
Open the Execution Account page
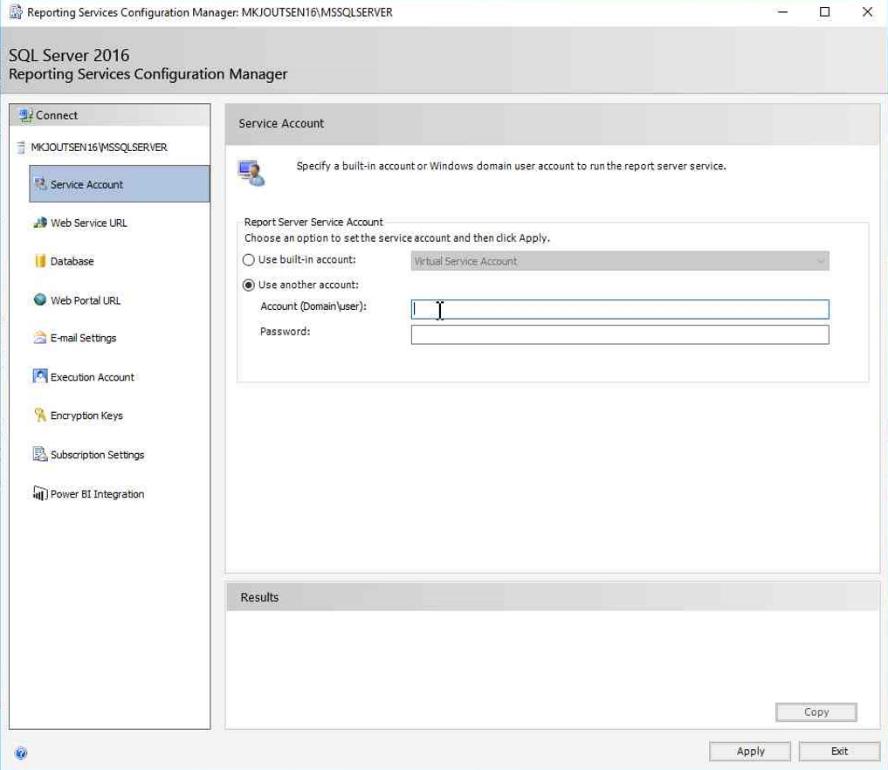(92, 377)
